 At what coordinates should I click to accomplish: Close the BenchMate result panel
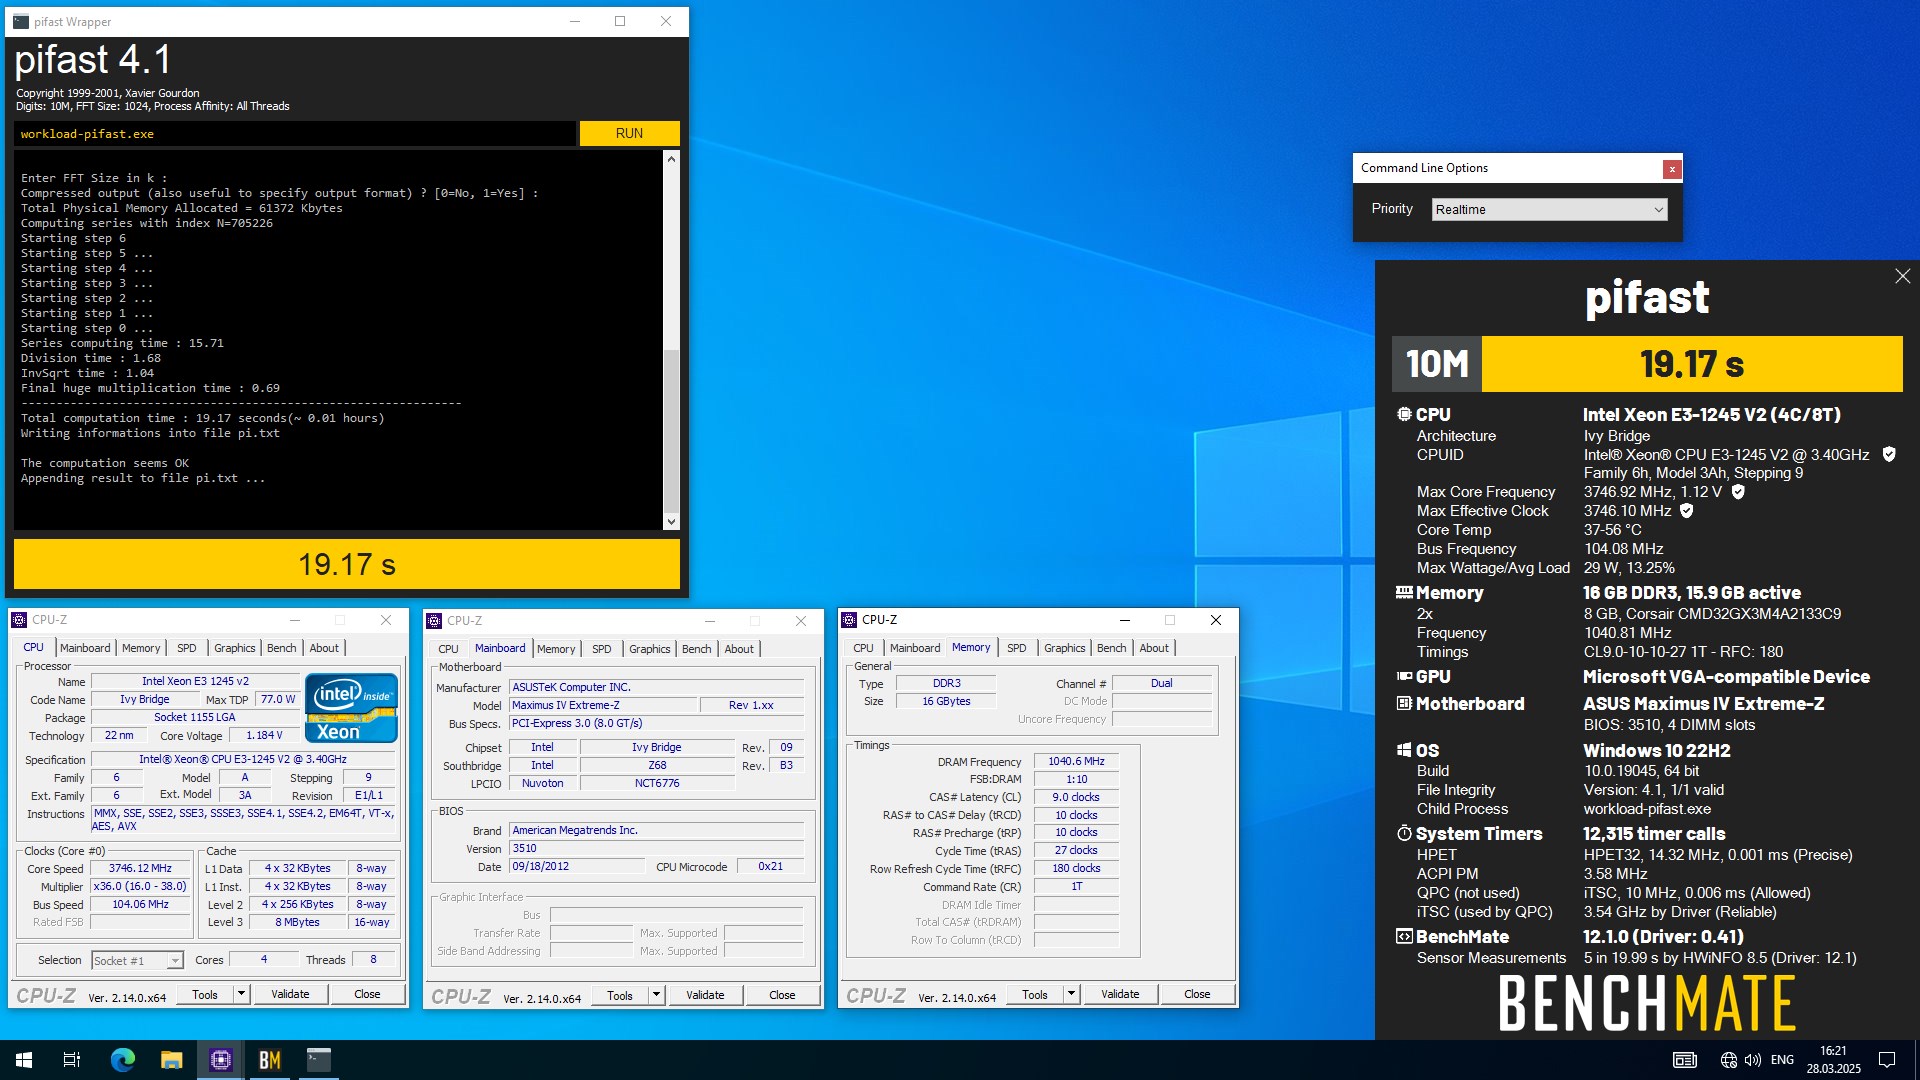(x=1902, y=277)
